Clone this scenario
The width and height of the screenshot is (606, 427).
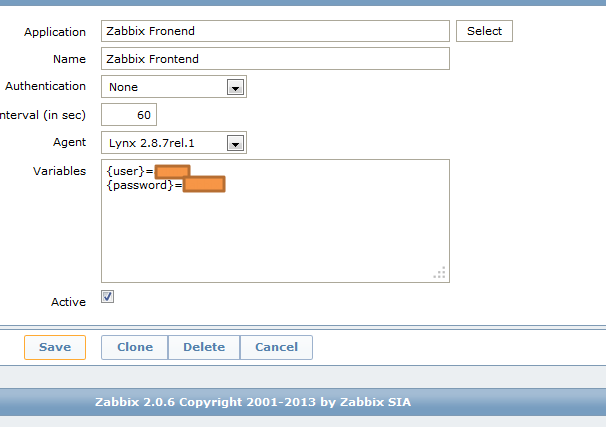tap(135, 347)
